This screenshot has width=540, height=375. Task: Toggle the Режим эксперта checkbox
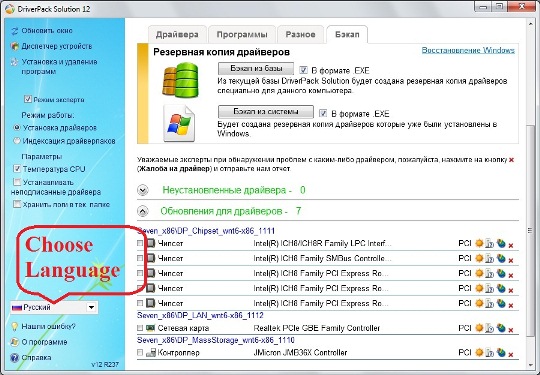(x=28, y=100)
